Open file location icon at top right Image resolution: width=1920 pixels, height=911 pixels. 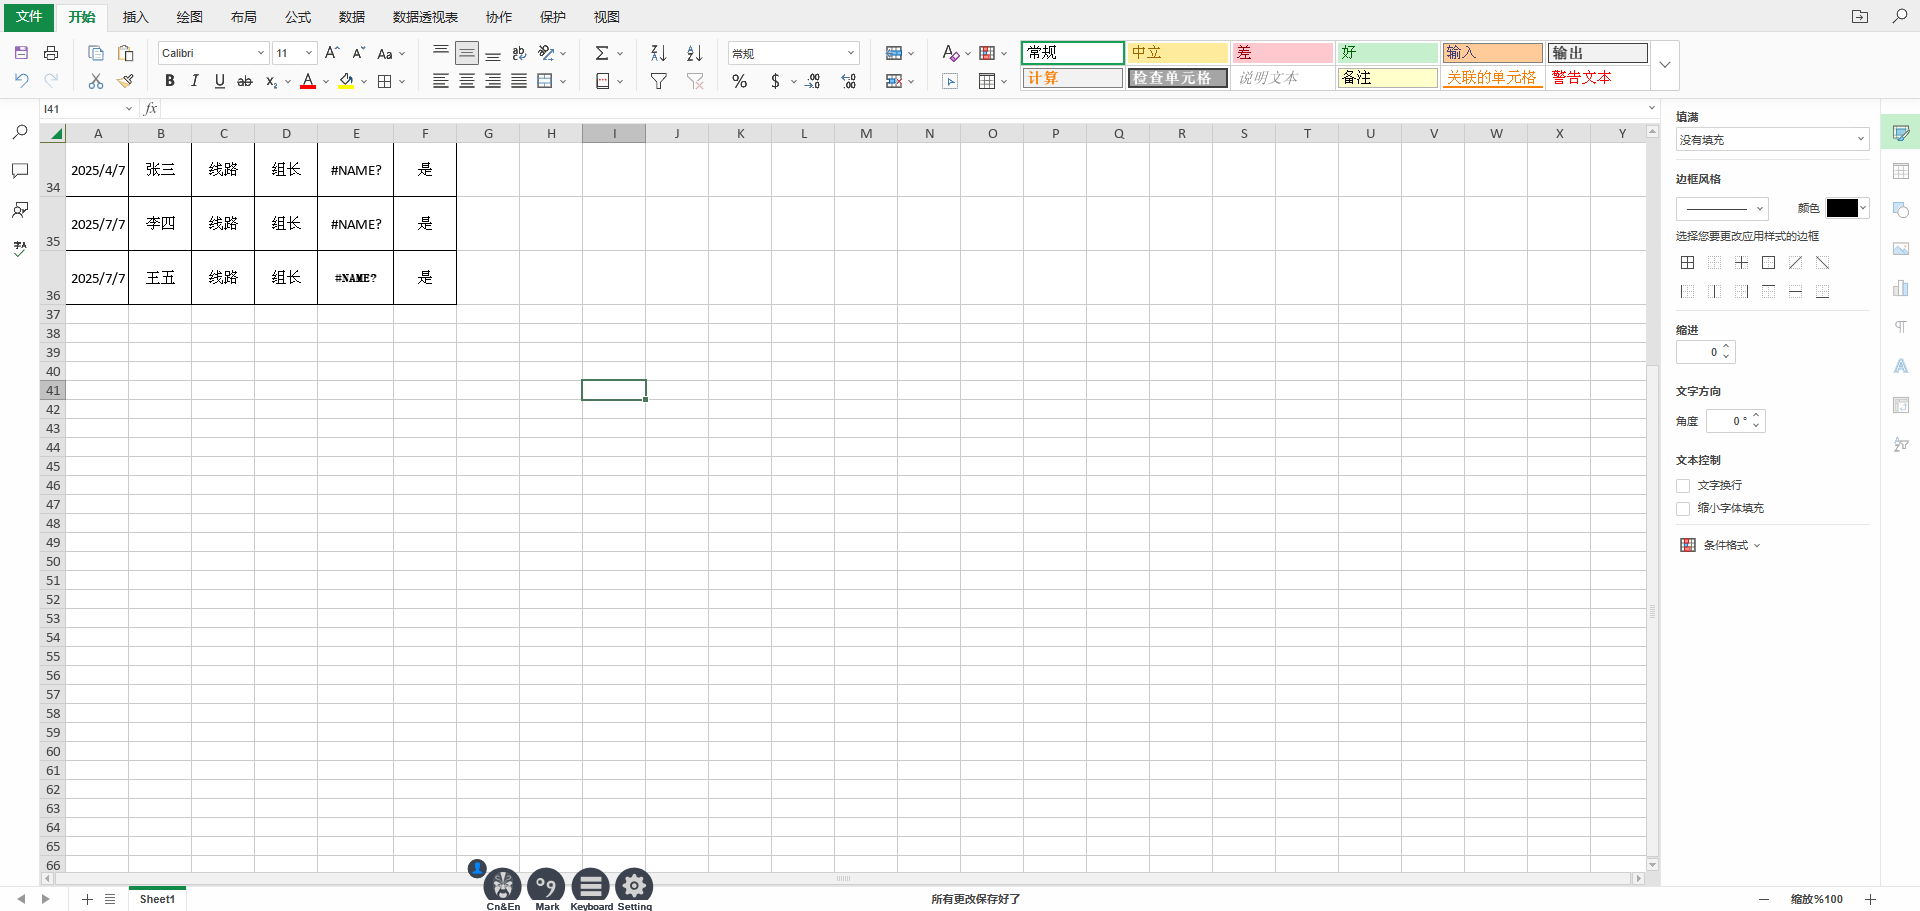click(1860, 17)
